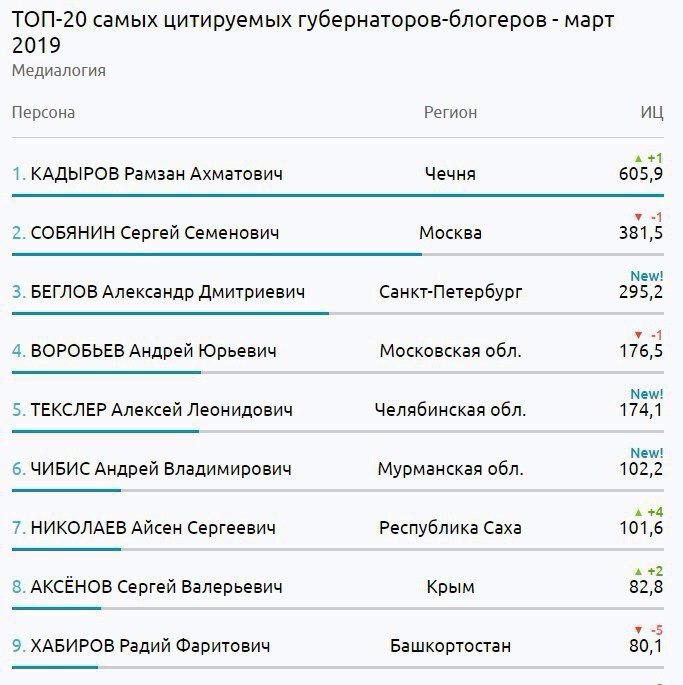Sort by the ИЦ column header
Viewport: 683px width, 685px height.
click(651, 112)
